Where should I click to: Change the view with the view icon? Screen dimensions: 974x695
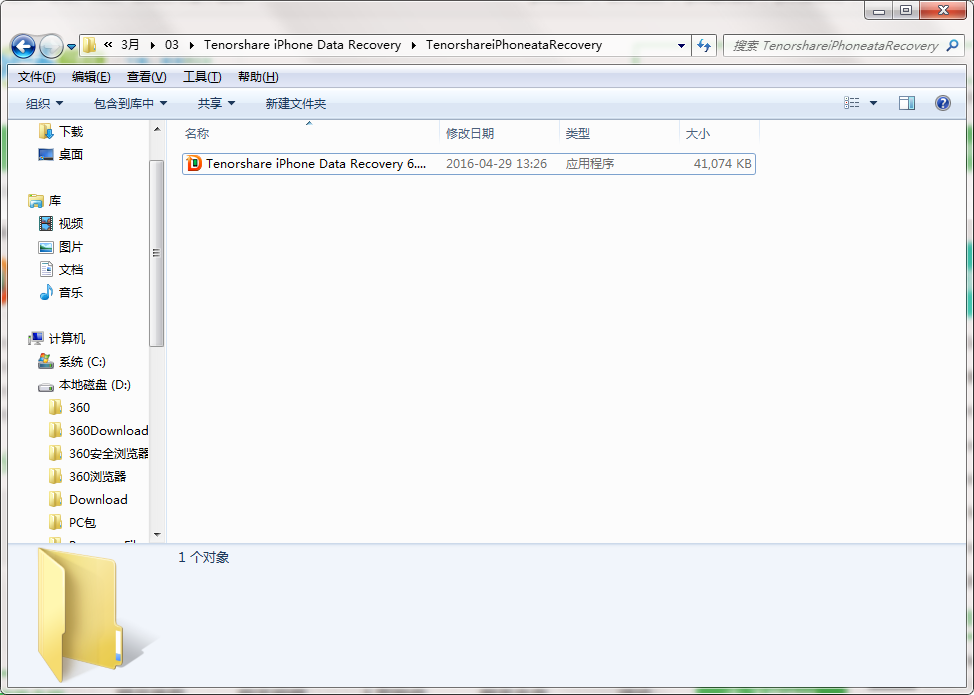click(x=852, y=103)
